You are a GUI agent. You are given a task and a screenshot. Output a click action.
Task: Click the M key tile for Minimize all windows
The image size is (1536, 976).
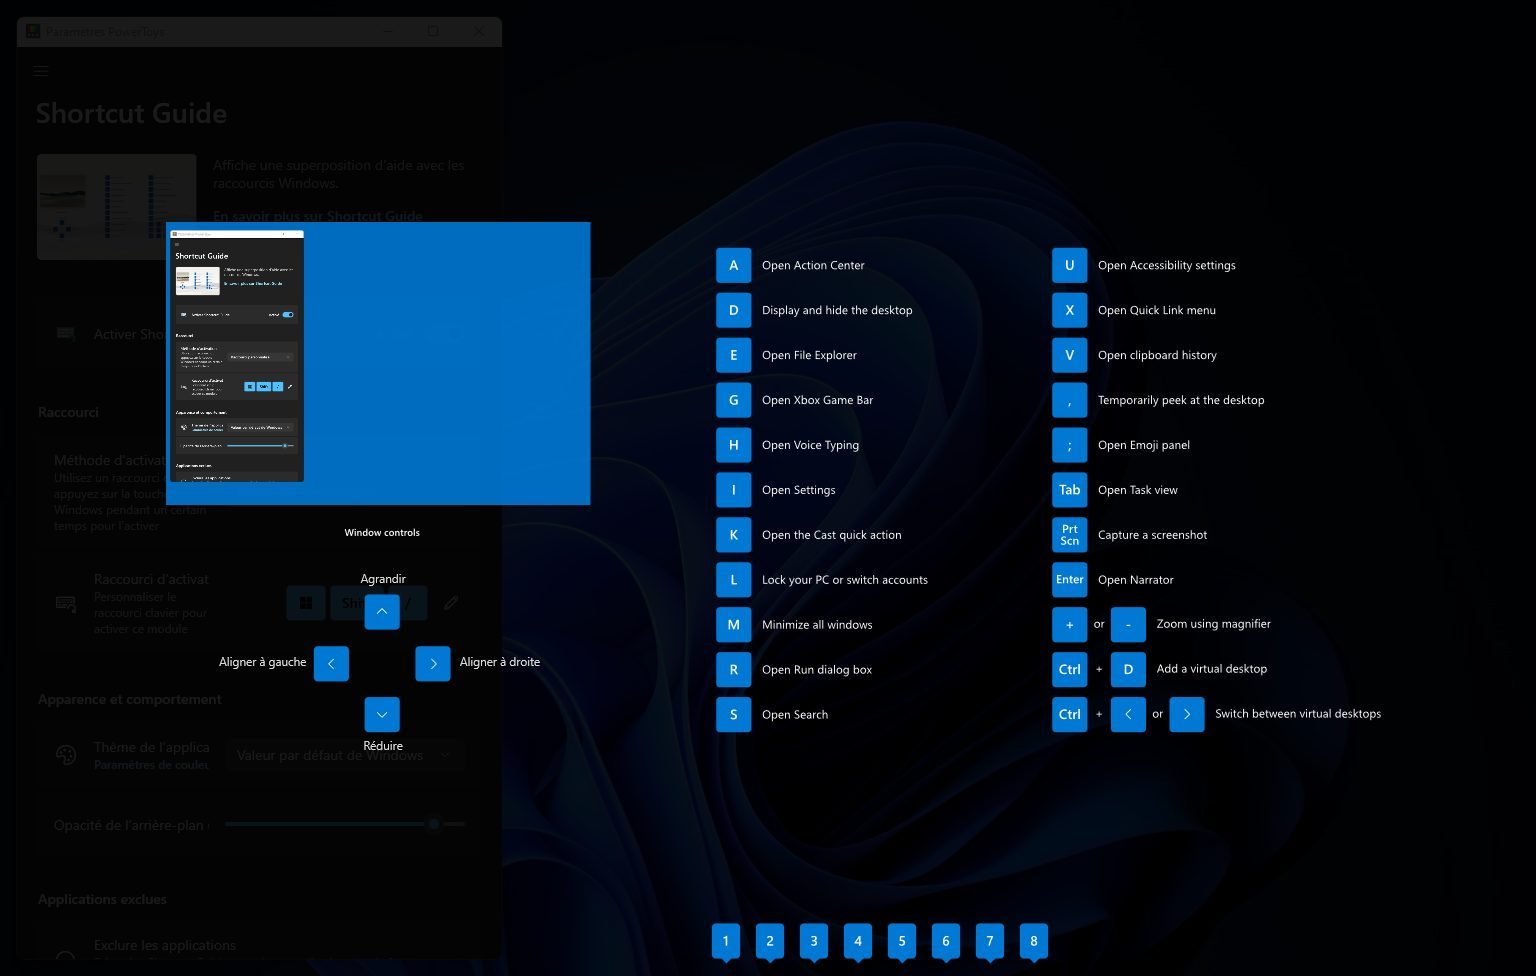[x=733, y=625]
